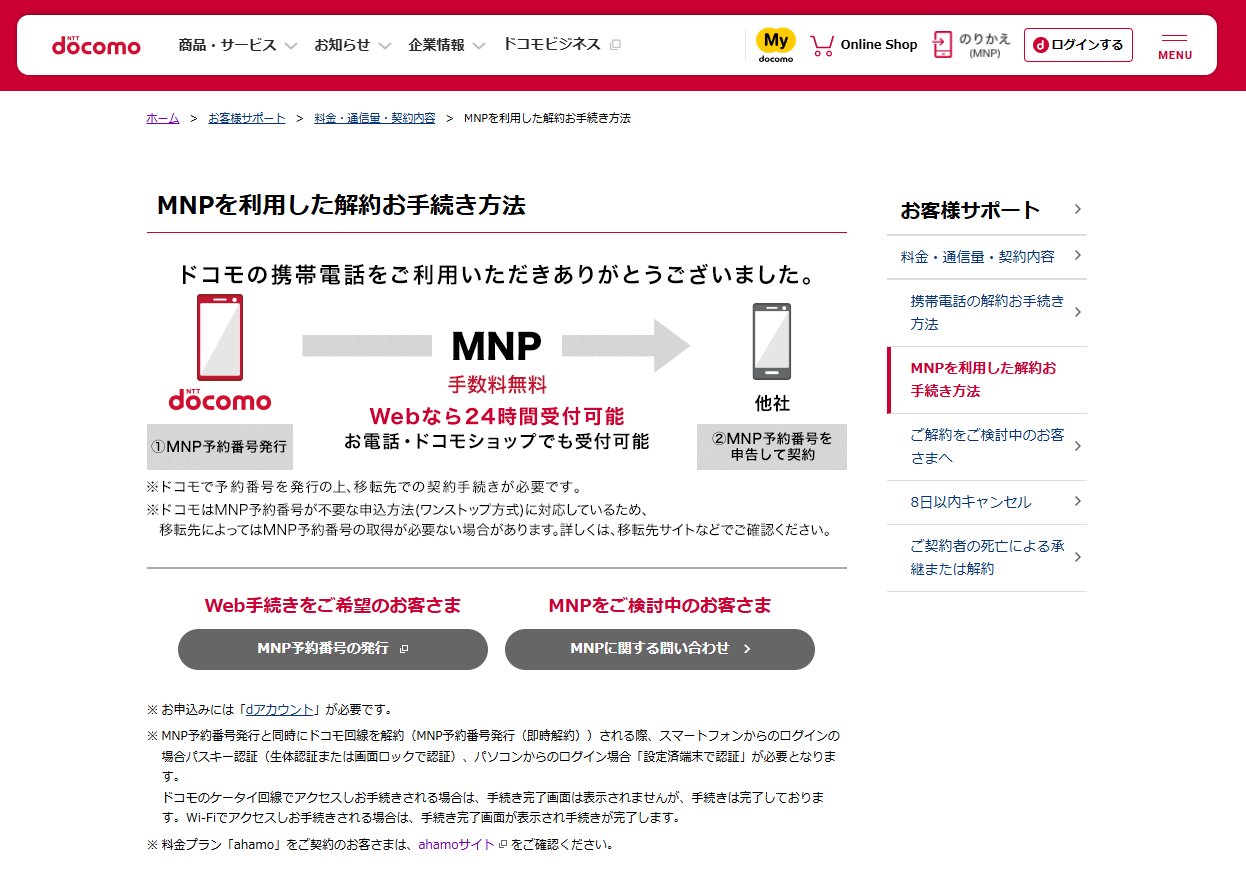This screenshot has height=874, width=1246.
Task: Click the 手数料無料 red text
Action: point(497,385)
